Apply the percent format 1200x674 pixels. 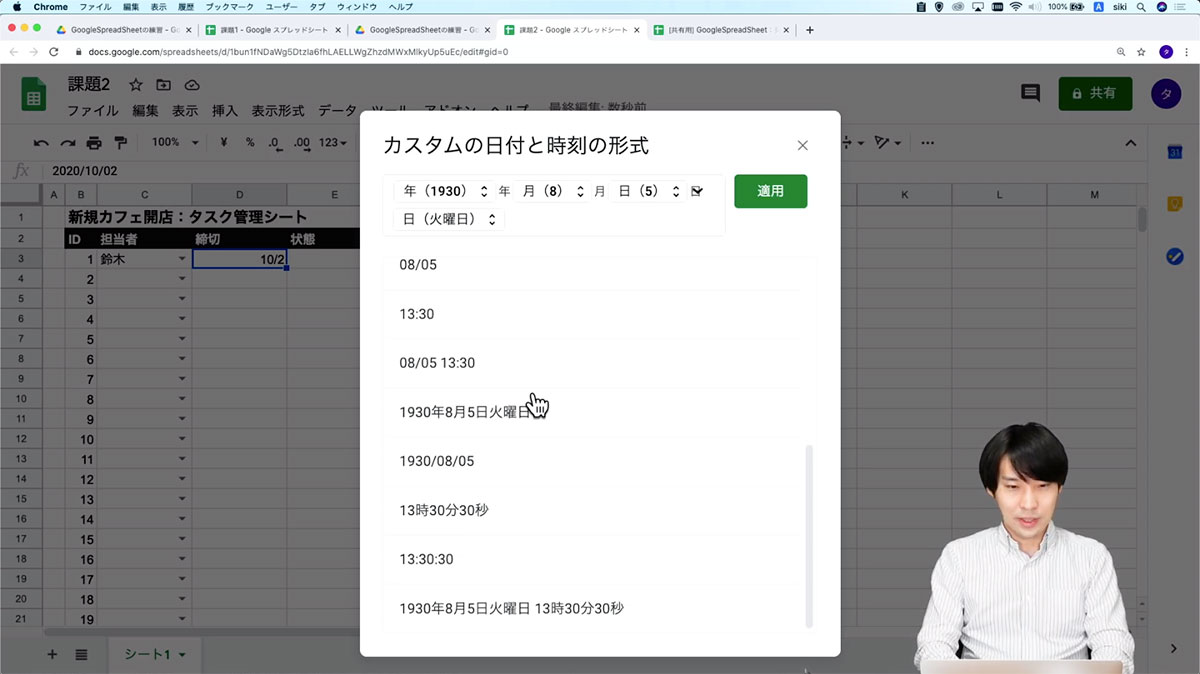[x=250, y=142]
